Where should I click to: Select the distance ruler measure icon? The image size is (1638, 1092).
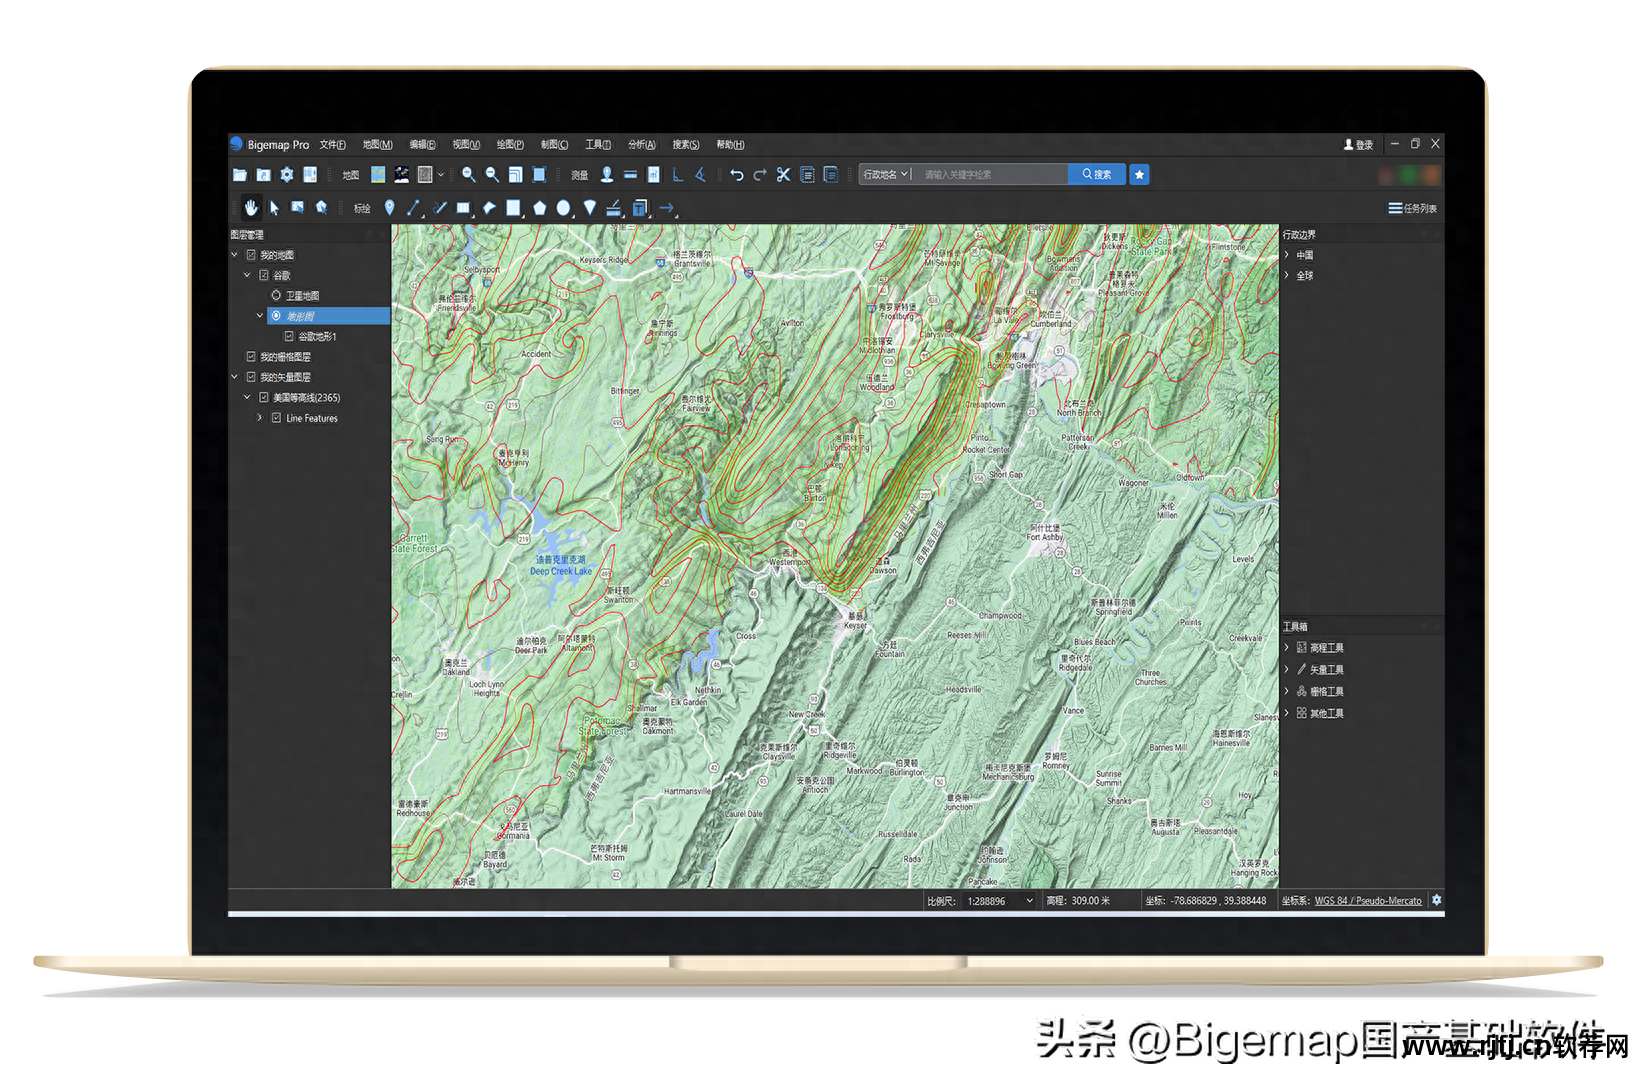coord(630,175)
